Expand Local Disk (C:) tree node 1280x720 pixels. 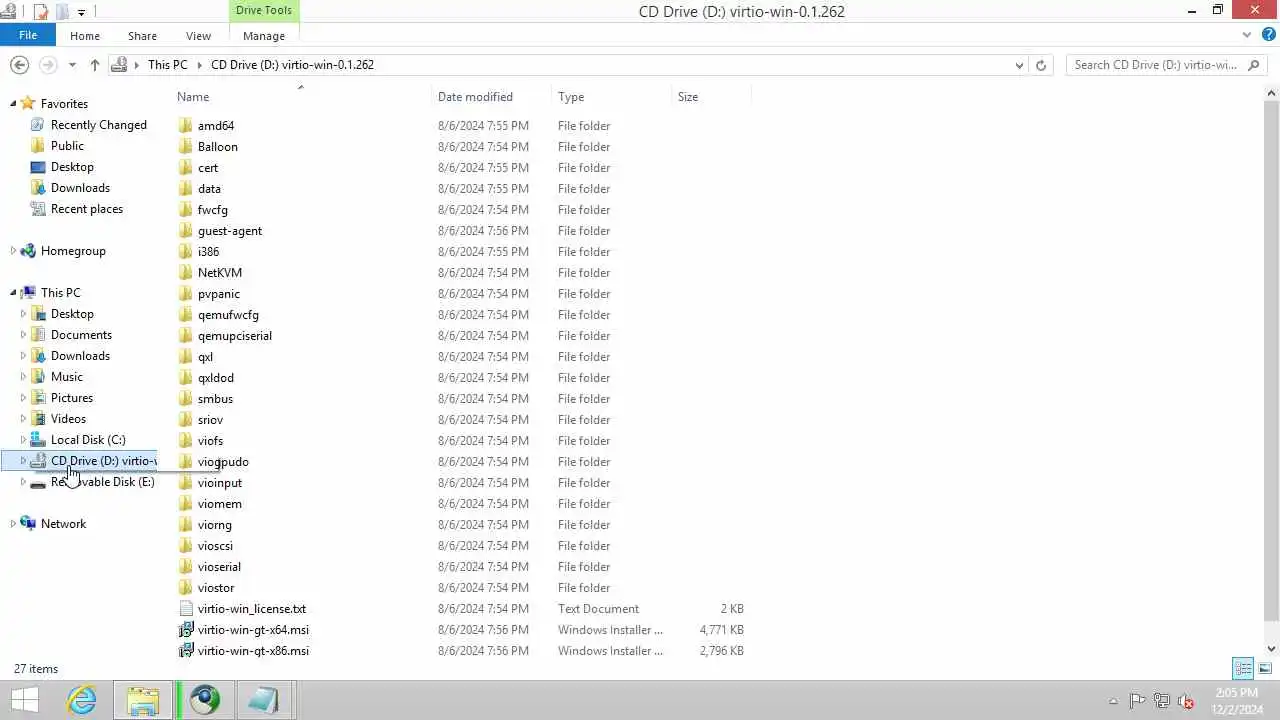coord(23,440)
